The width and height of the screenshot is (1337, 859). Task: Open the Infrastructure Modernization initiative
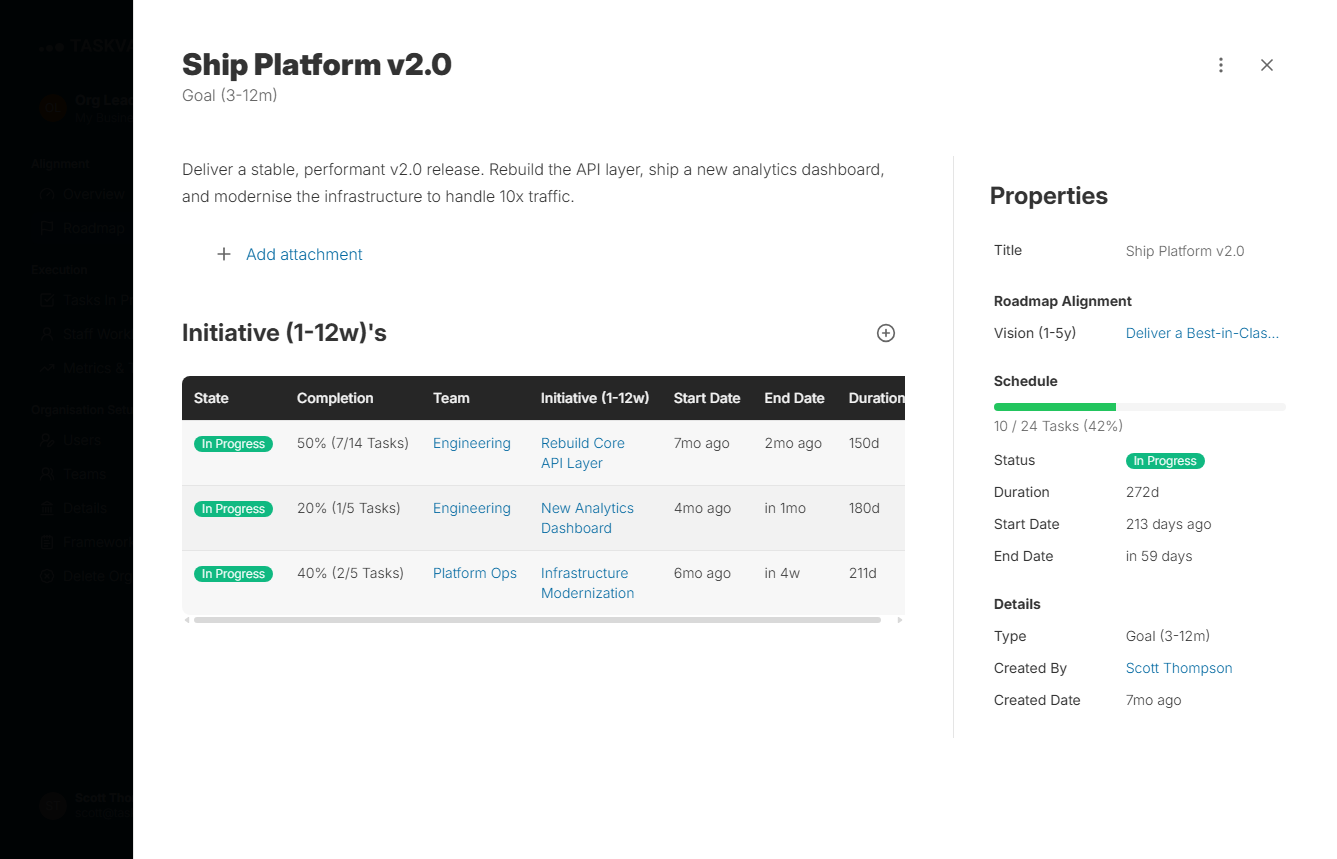[587, 583]
